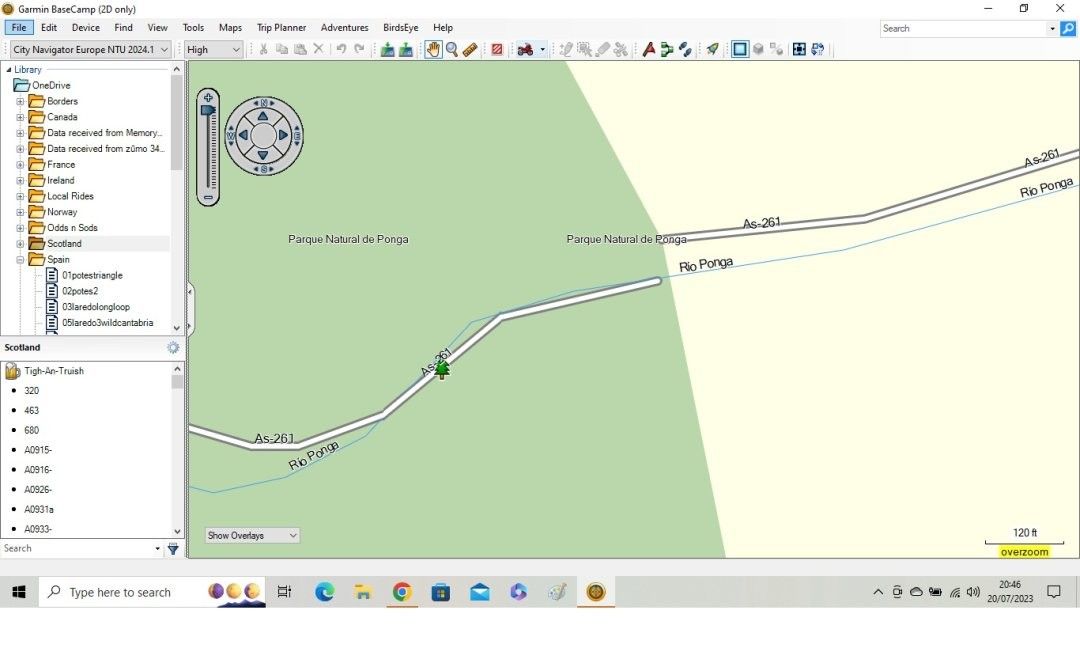Click the footprints New Track icon
Image resolution: width=1080 pixels, height=667 pixels.
pos(685,50)
